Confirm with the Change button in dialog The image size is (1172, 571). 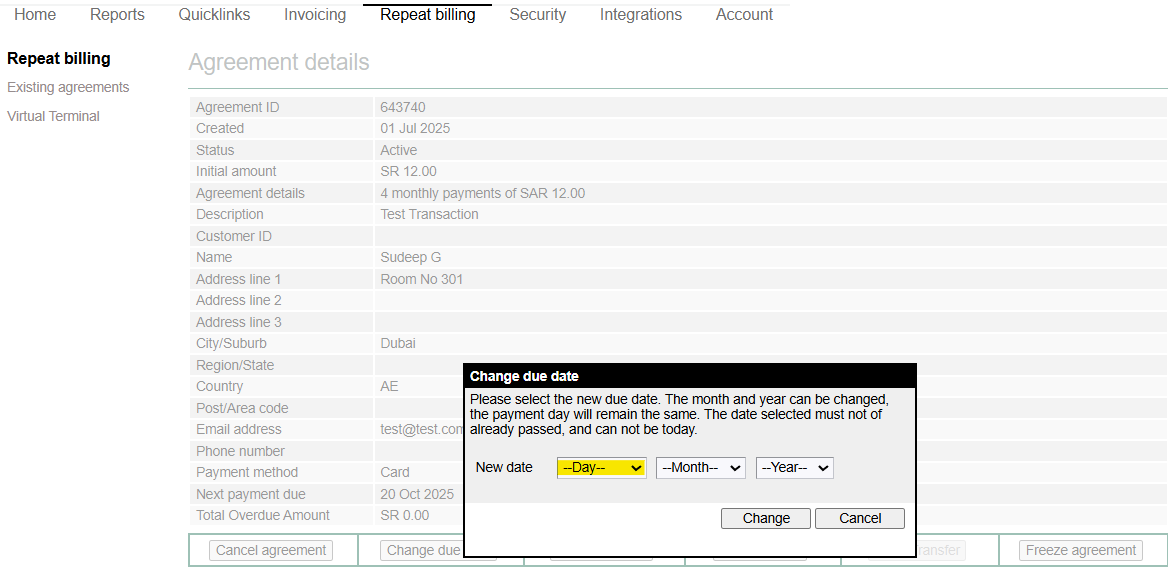pos(766,518)
